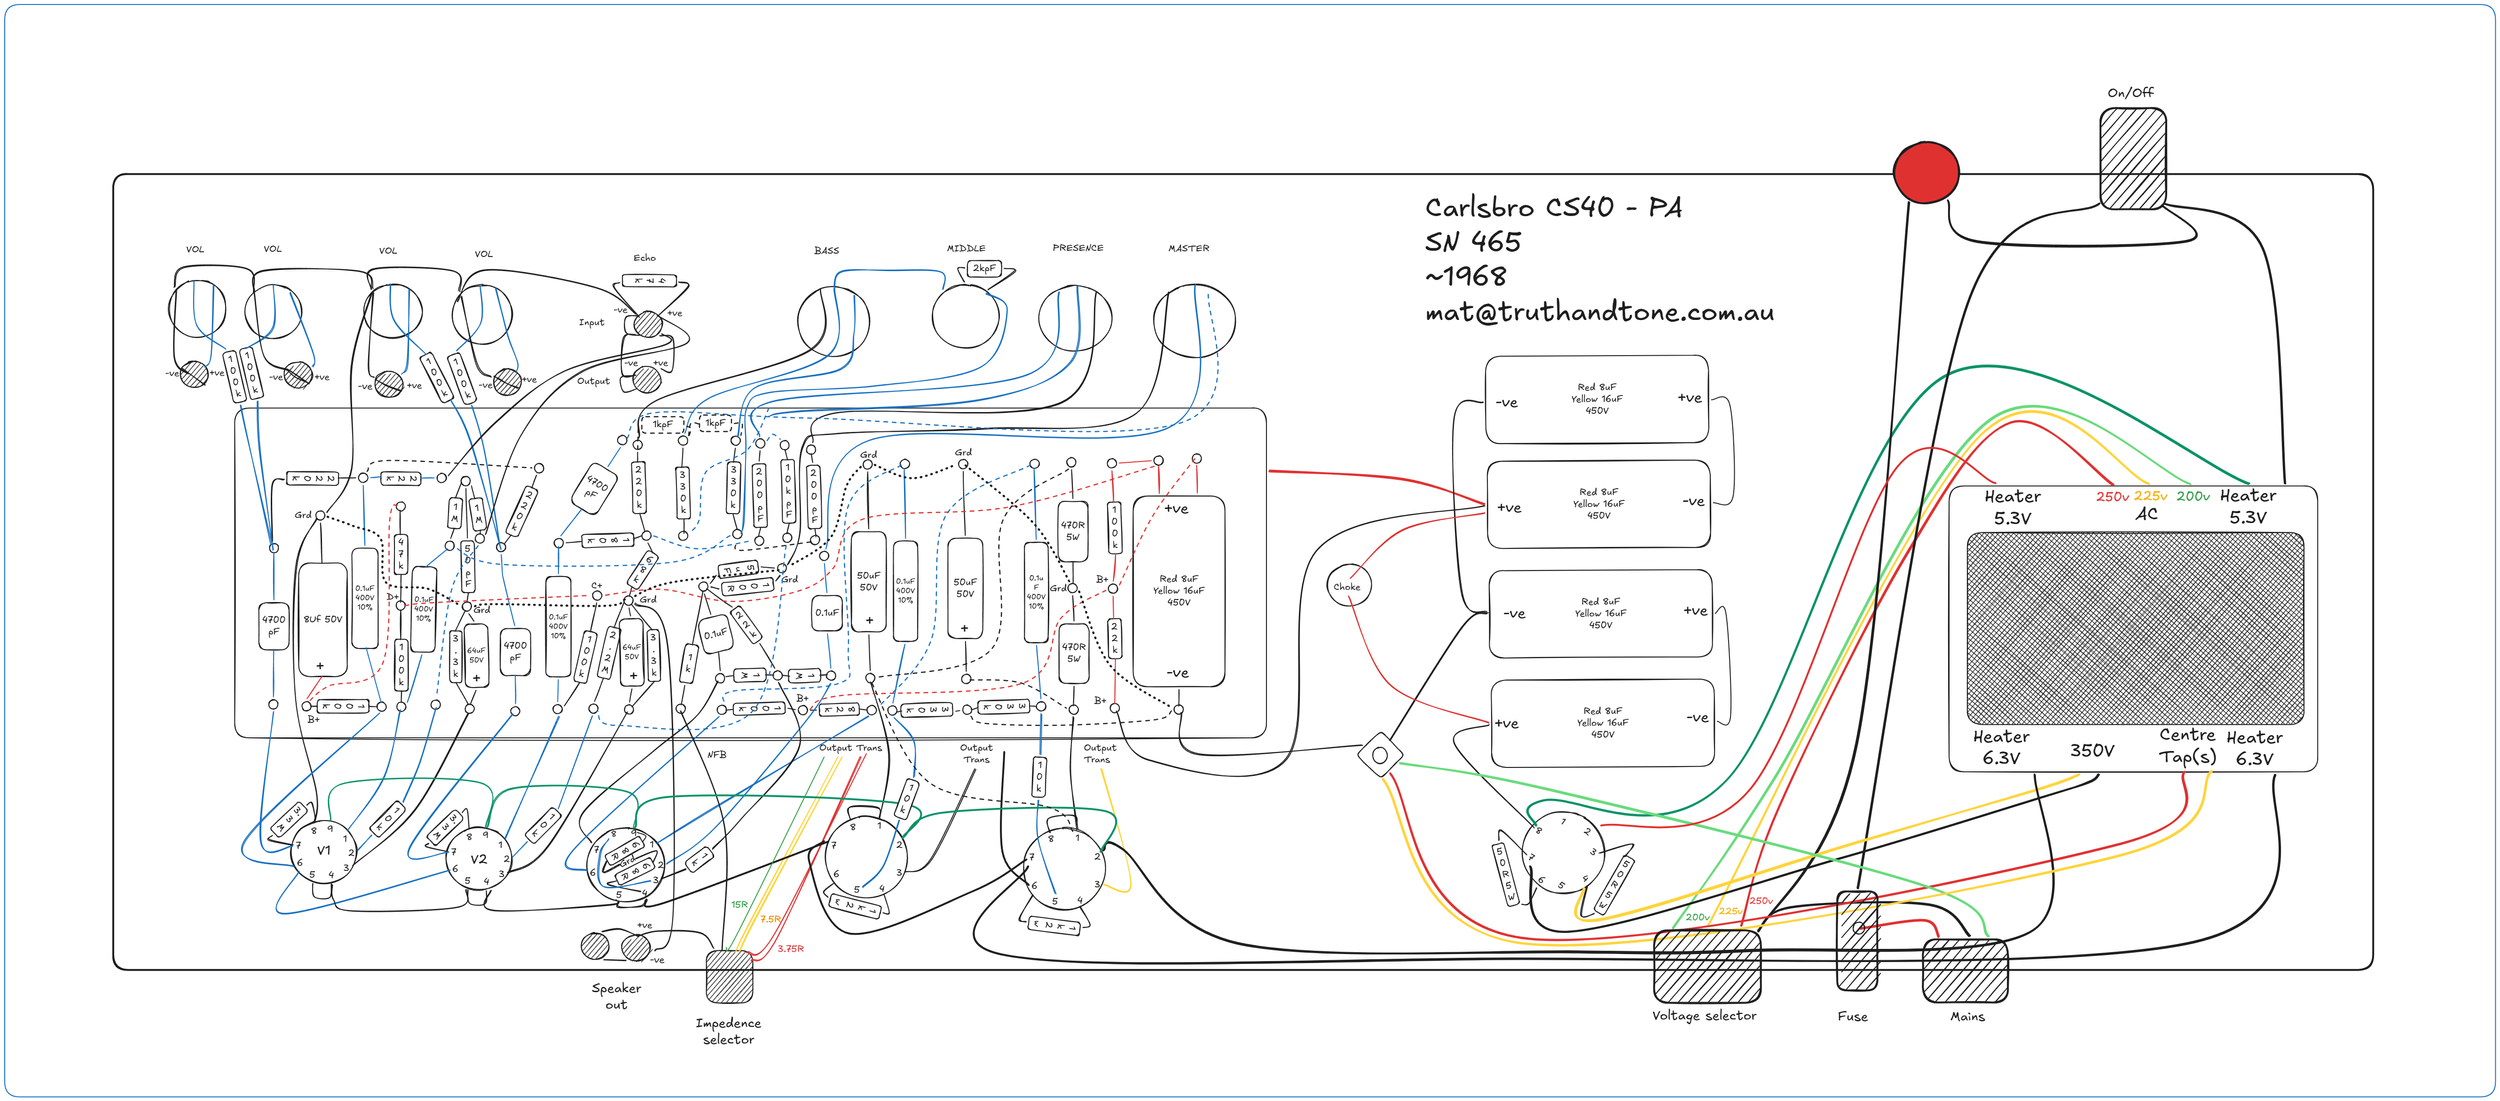
Task: Click the BASS knob circle
Action: click(x=833, y=321)
